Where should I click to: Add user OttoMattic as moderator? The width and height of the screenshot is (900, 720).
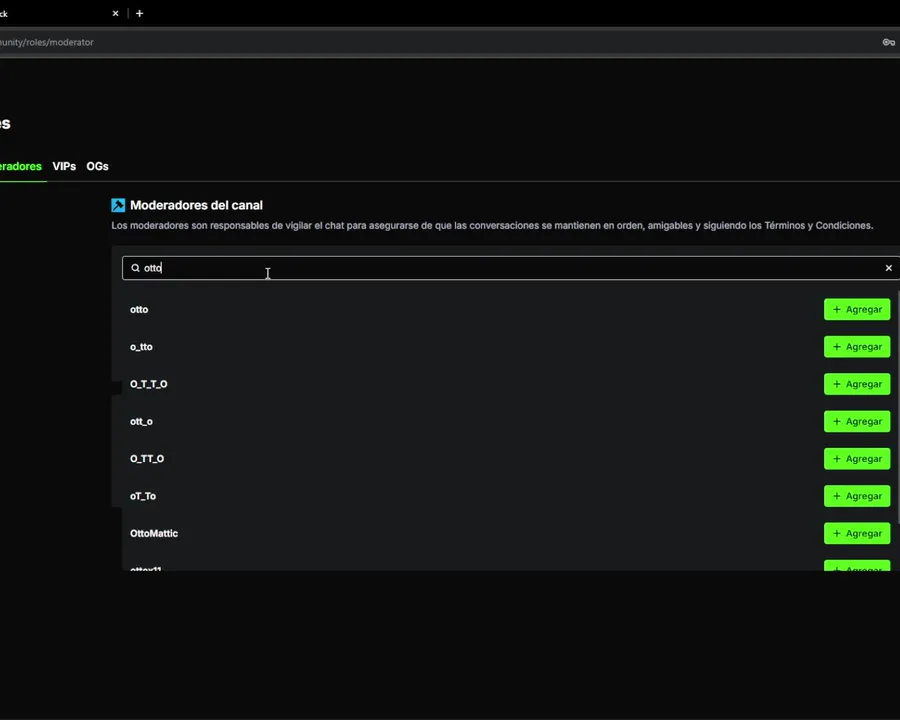857,533
